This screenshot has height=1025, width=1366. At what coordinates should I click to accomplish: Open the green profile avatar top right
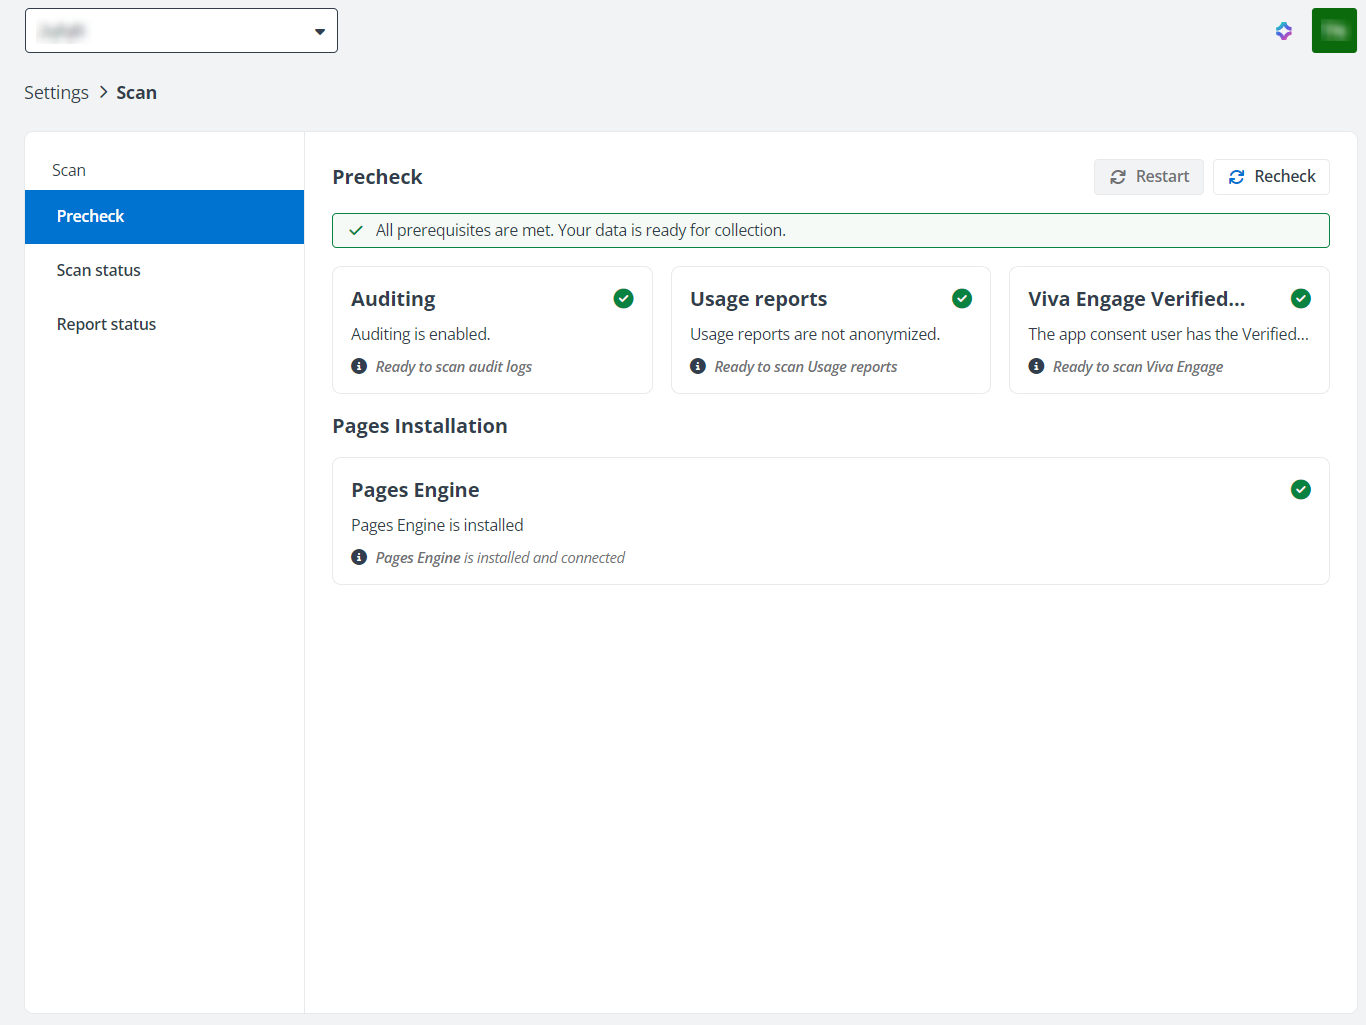tap(1334, 30)
